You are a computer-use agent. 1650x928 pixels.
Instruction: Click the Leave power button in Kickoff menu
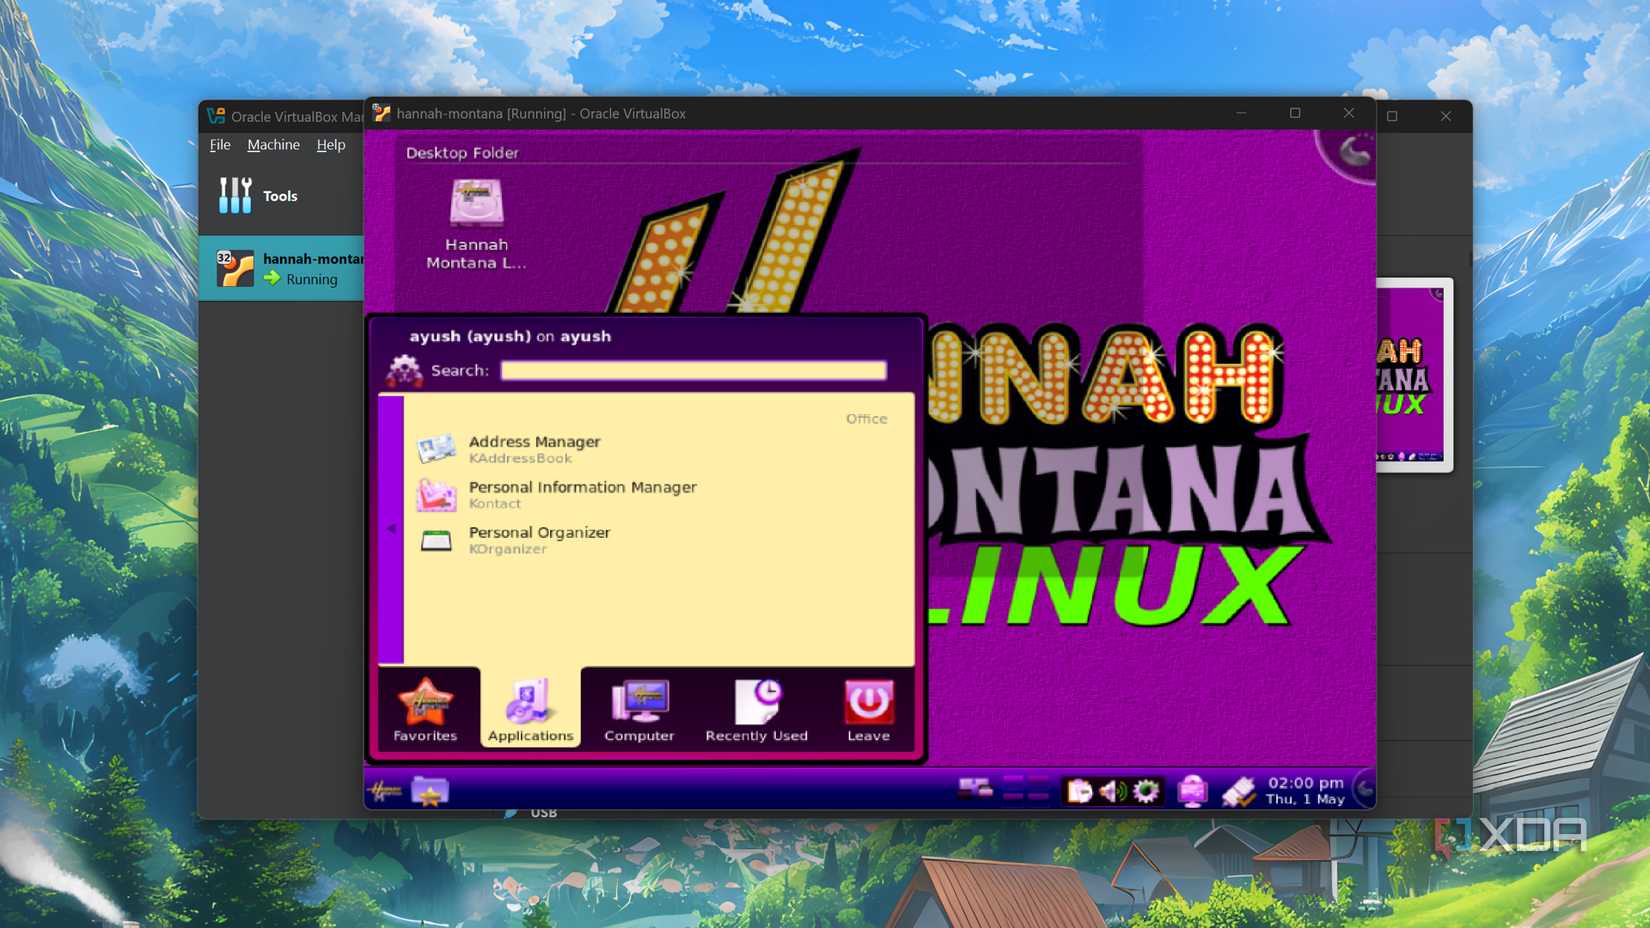point(867,708)
